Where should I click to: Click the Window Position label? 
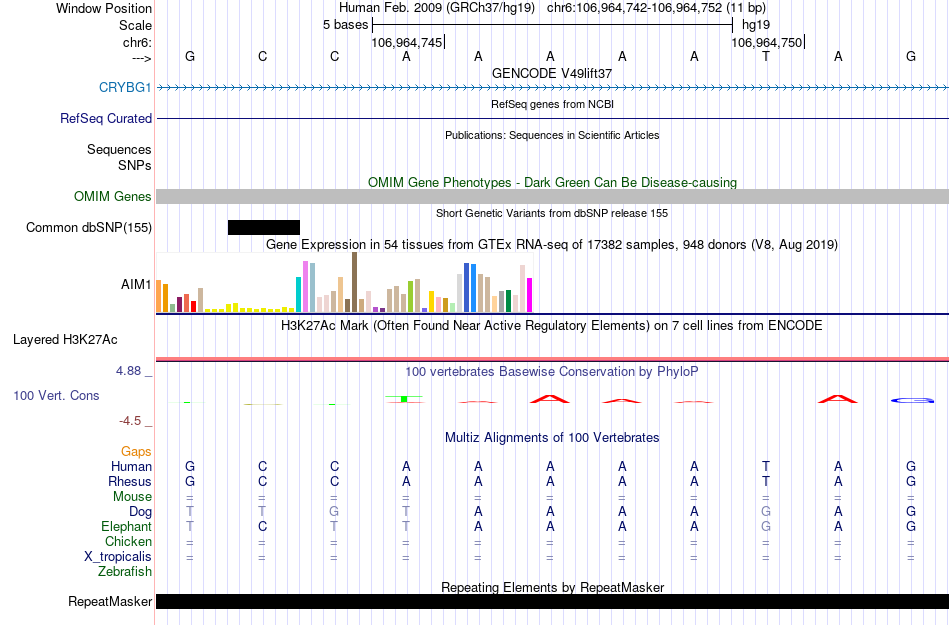tap(104, 8)
